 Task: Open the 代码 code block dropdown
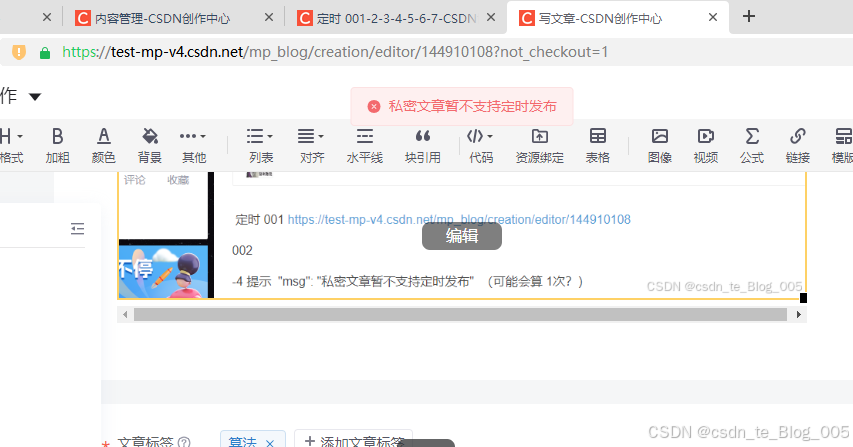point(481,145)
